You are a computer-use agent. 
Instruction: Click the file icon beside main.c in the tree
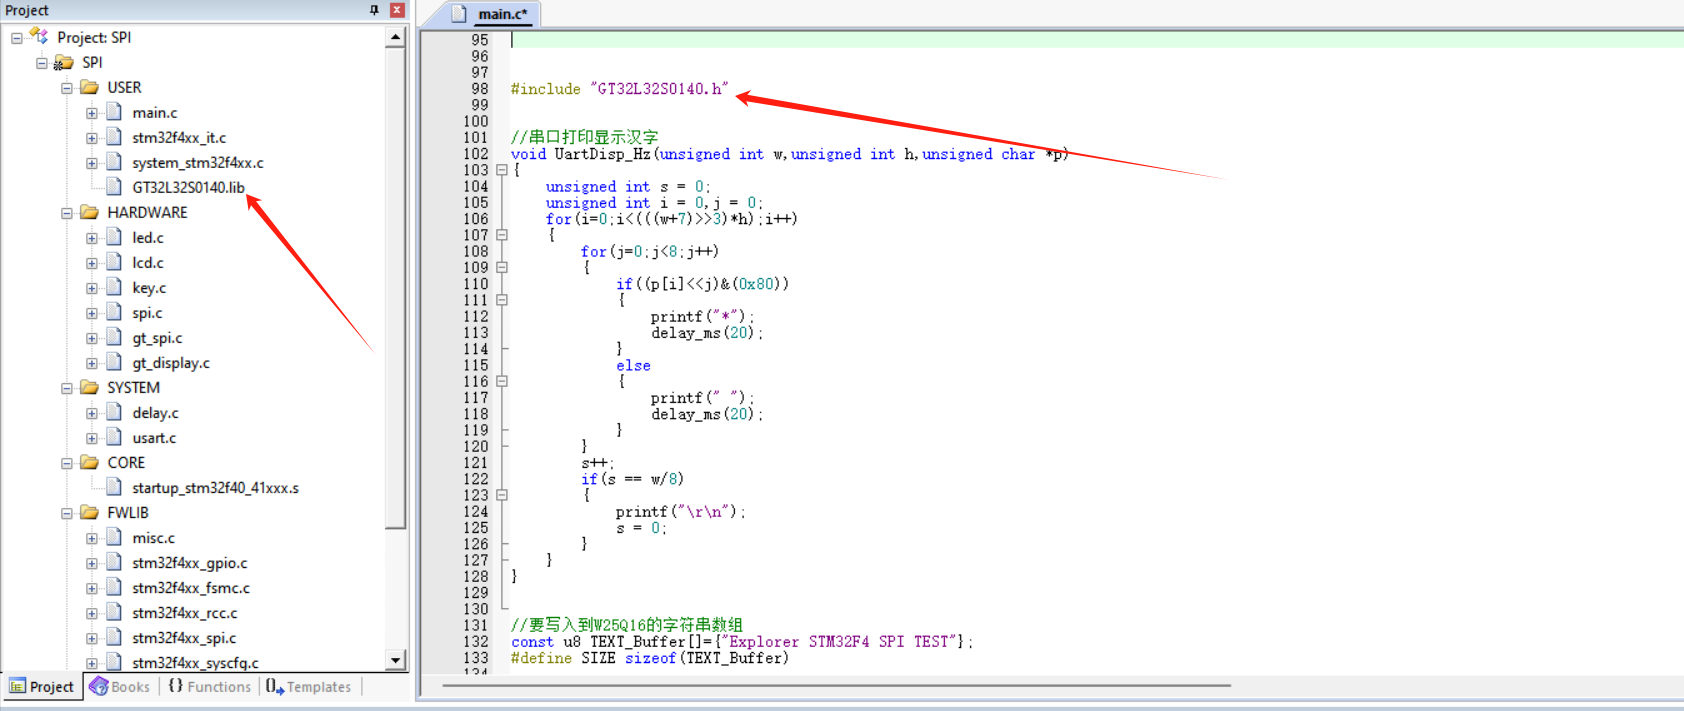coord(114,112)
